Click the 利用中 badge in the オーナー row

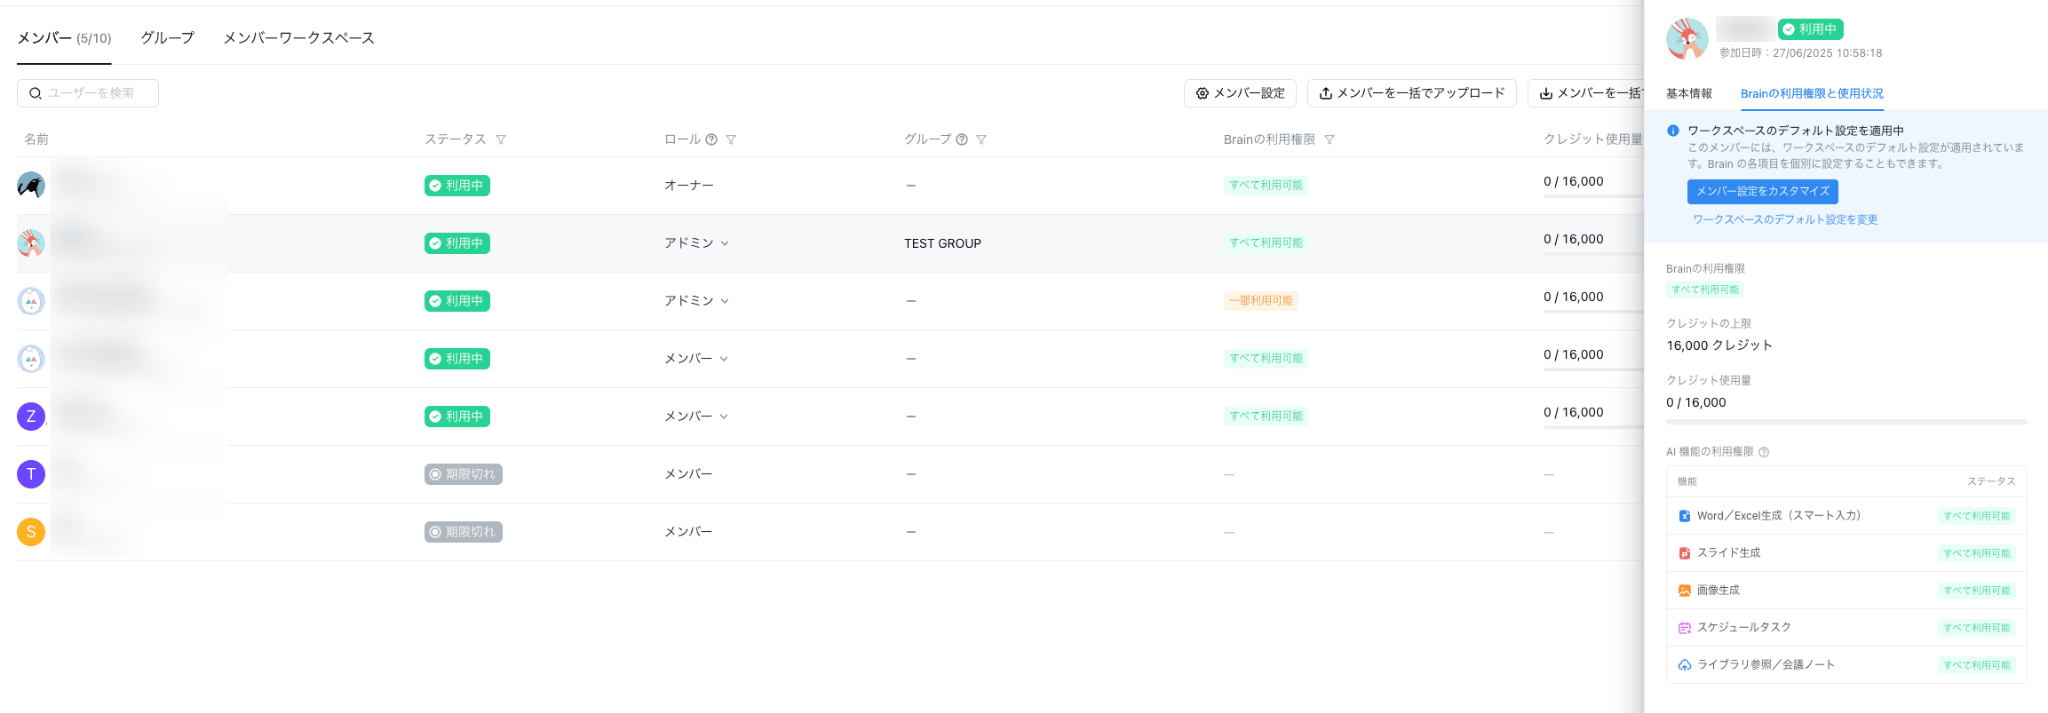click(457, 185)
